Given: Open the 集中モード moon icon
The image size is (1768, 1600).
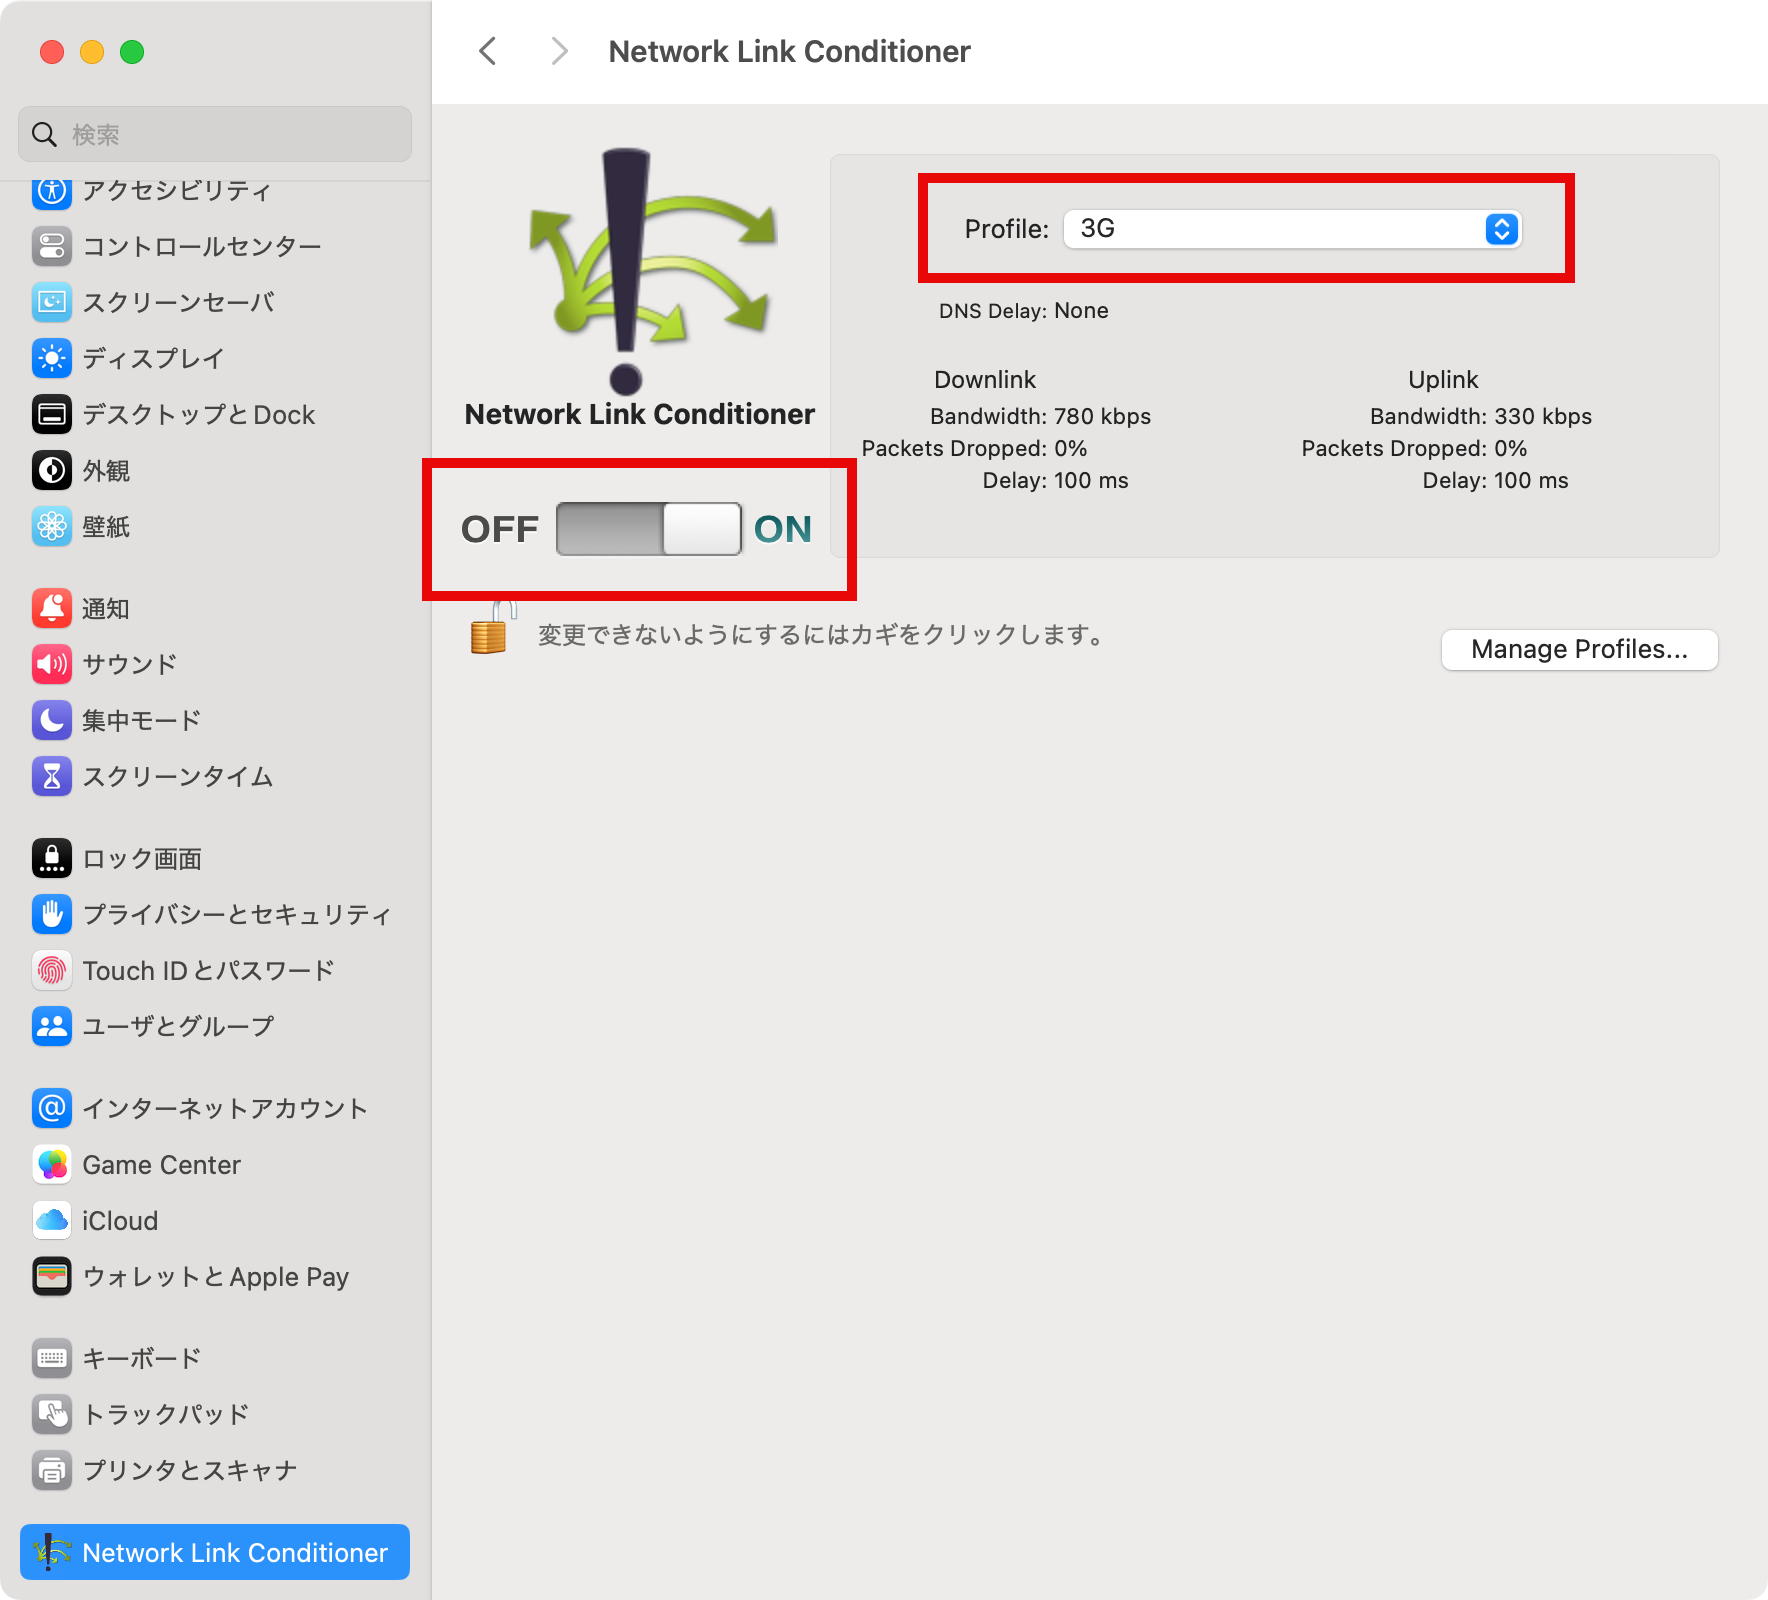Looking at the screenshot, I should click(x=52, y=720).
